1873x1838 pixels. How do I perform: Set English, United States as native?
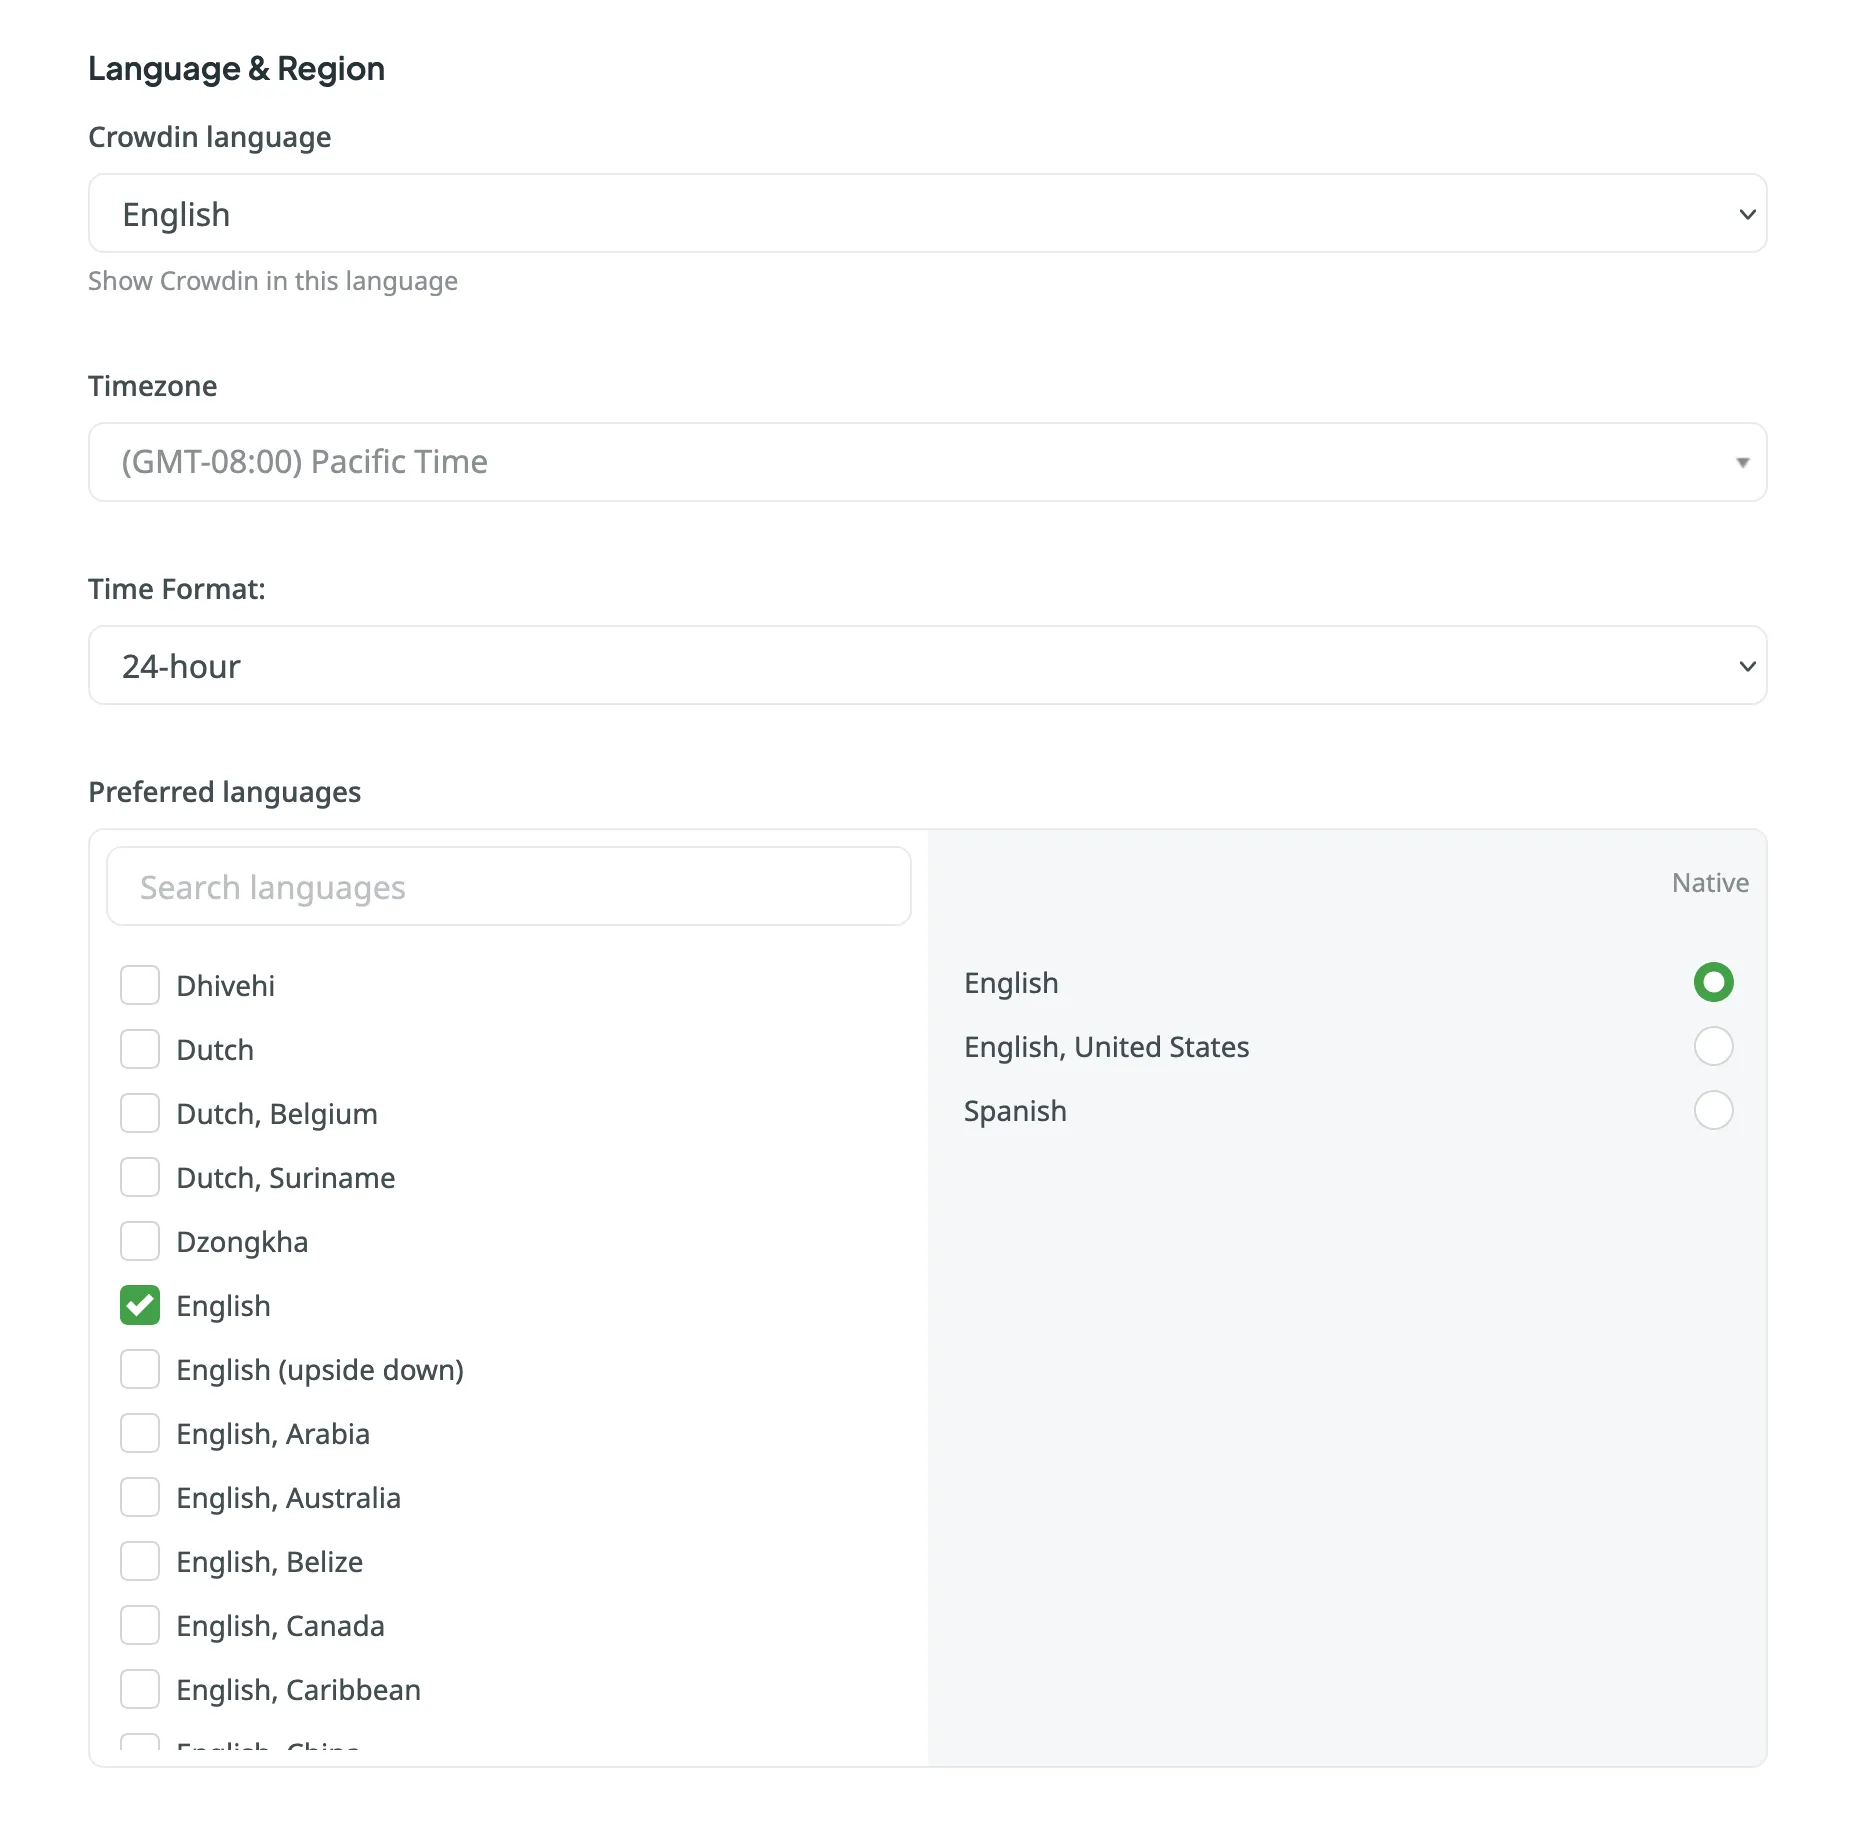[1713, 1047]
